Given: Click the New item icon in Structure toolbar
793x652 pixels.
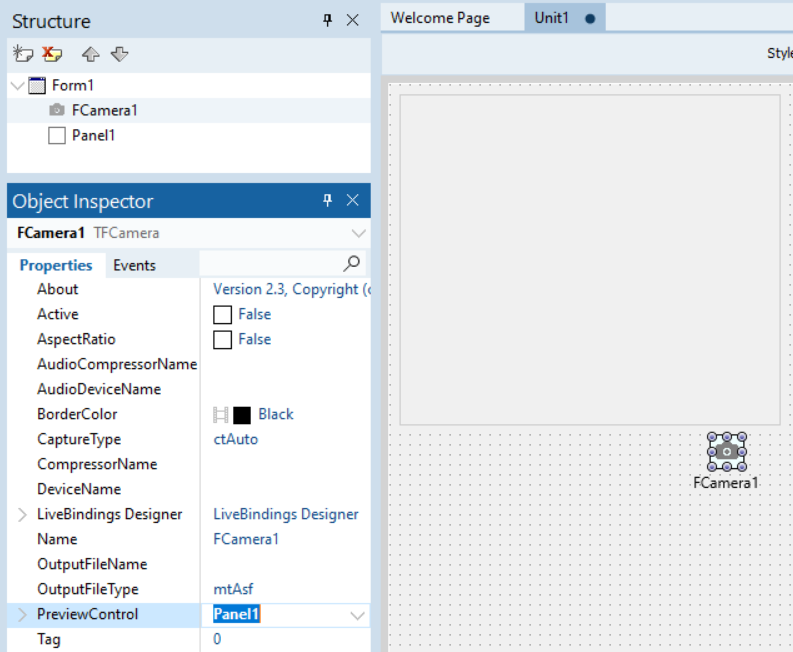Looking at the screenshot, I should point(23,54).
